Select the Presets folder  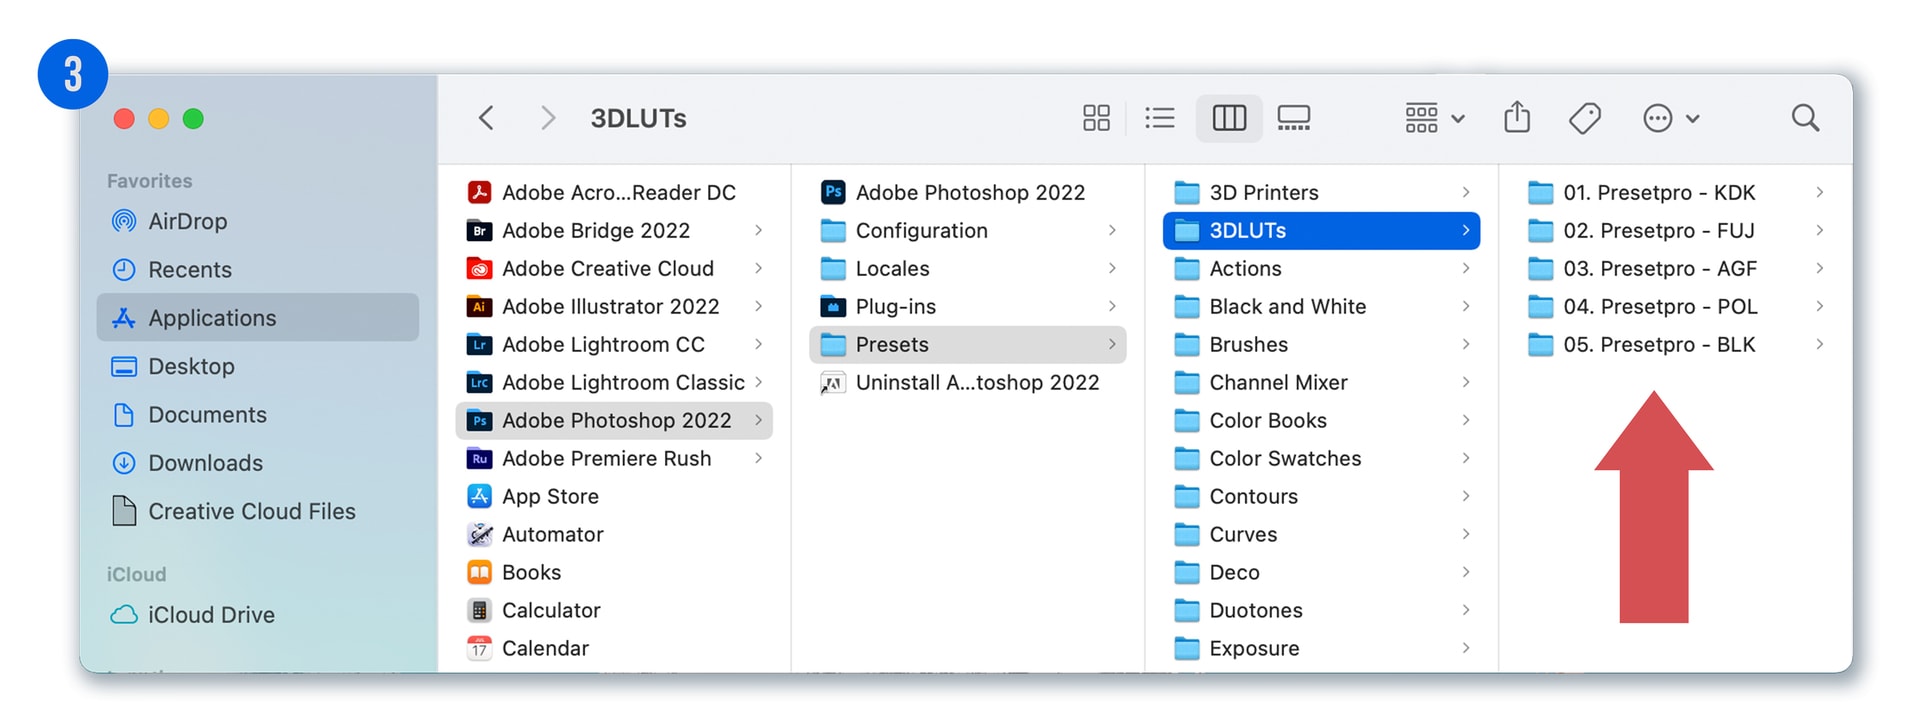tap(968, 344)
